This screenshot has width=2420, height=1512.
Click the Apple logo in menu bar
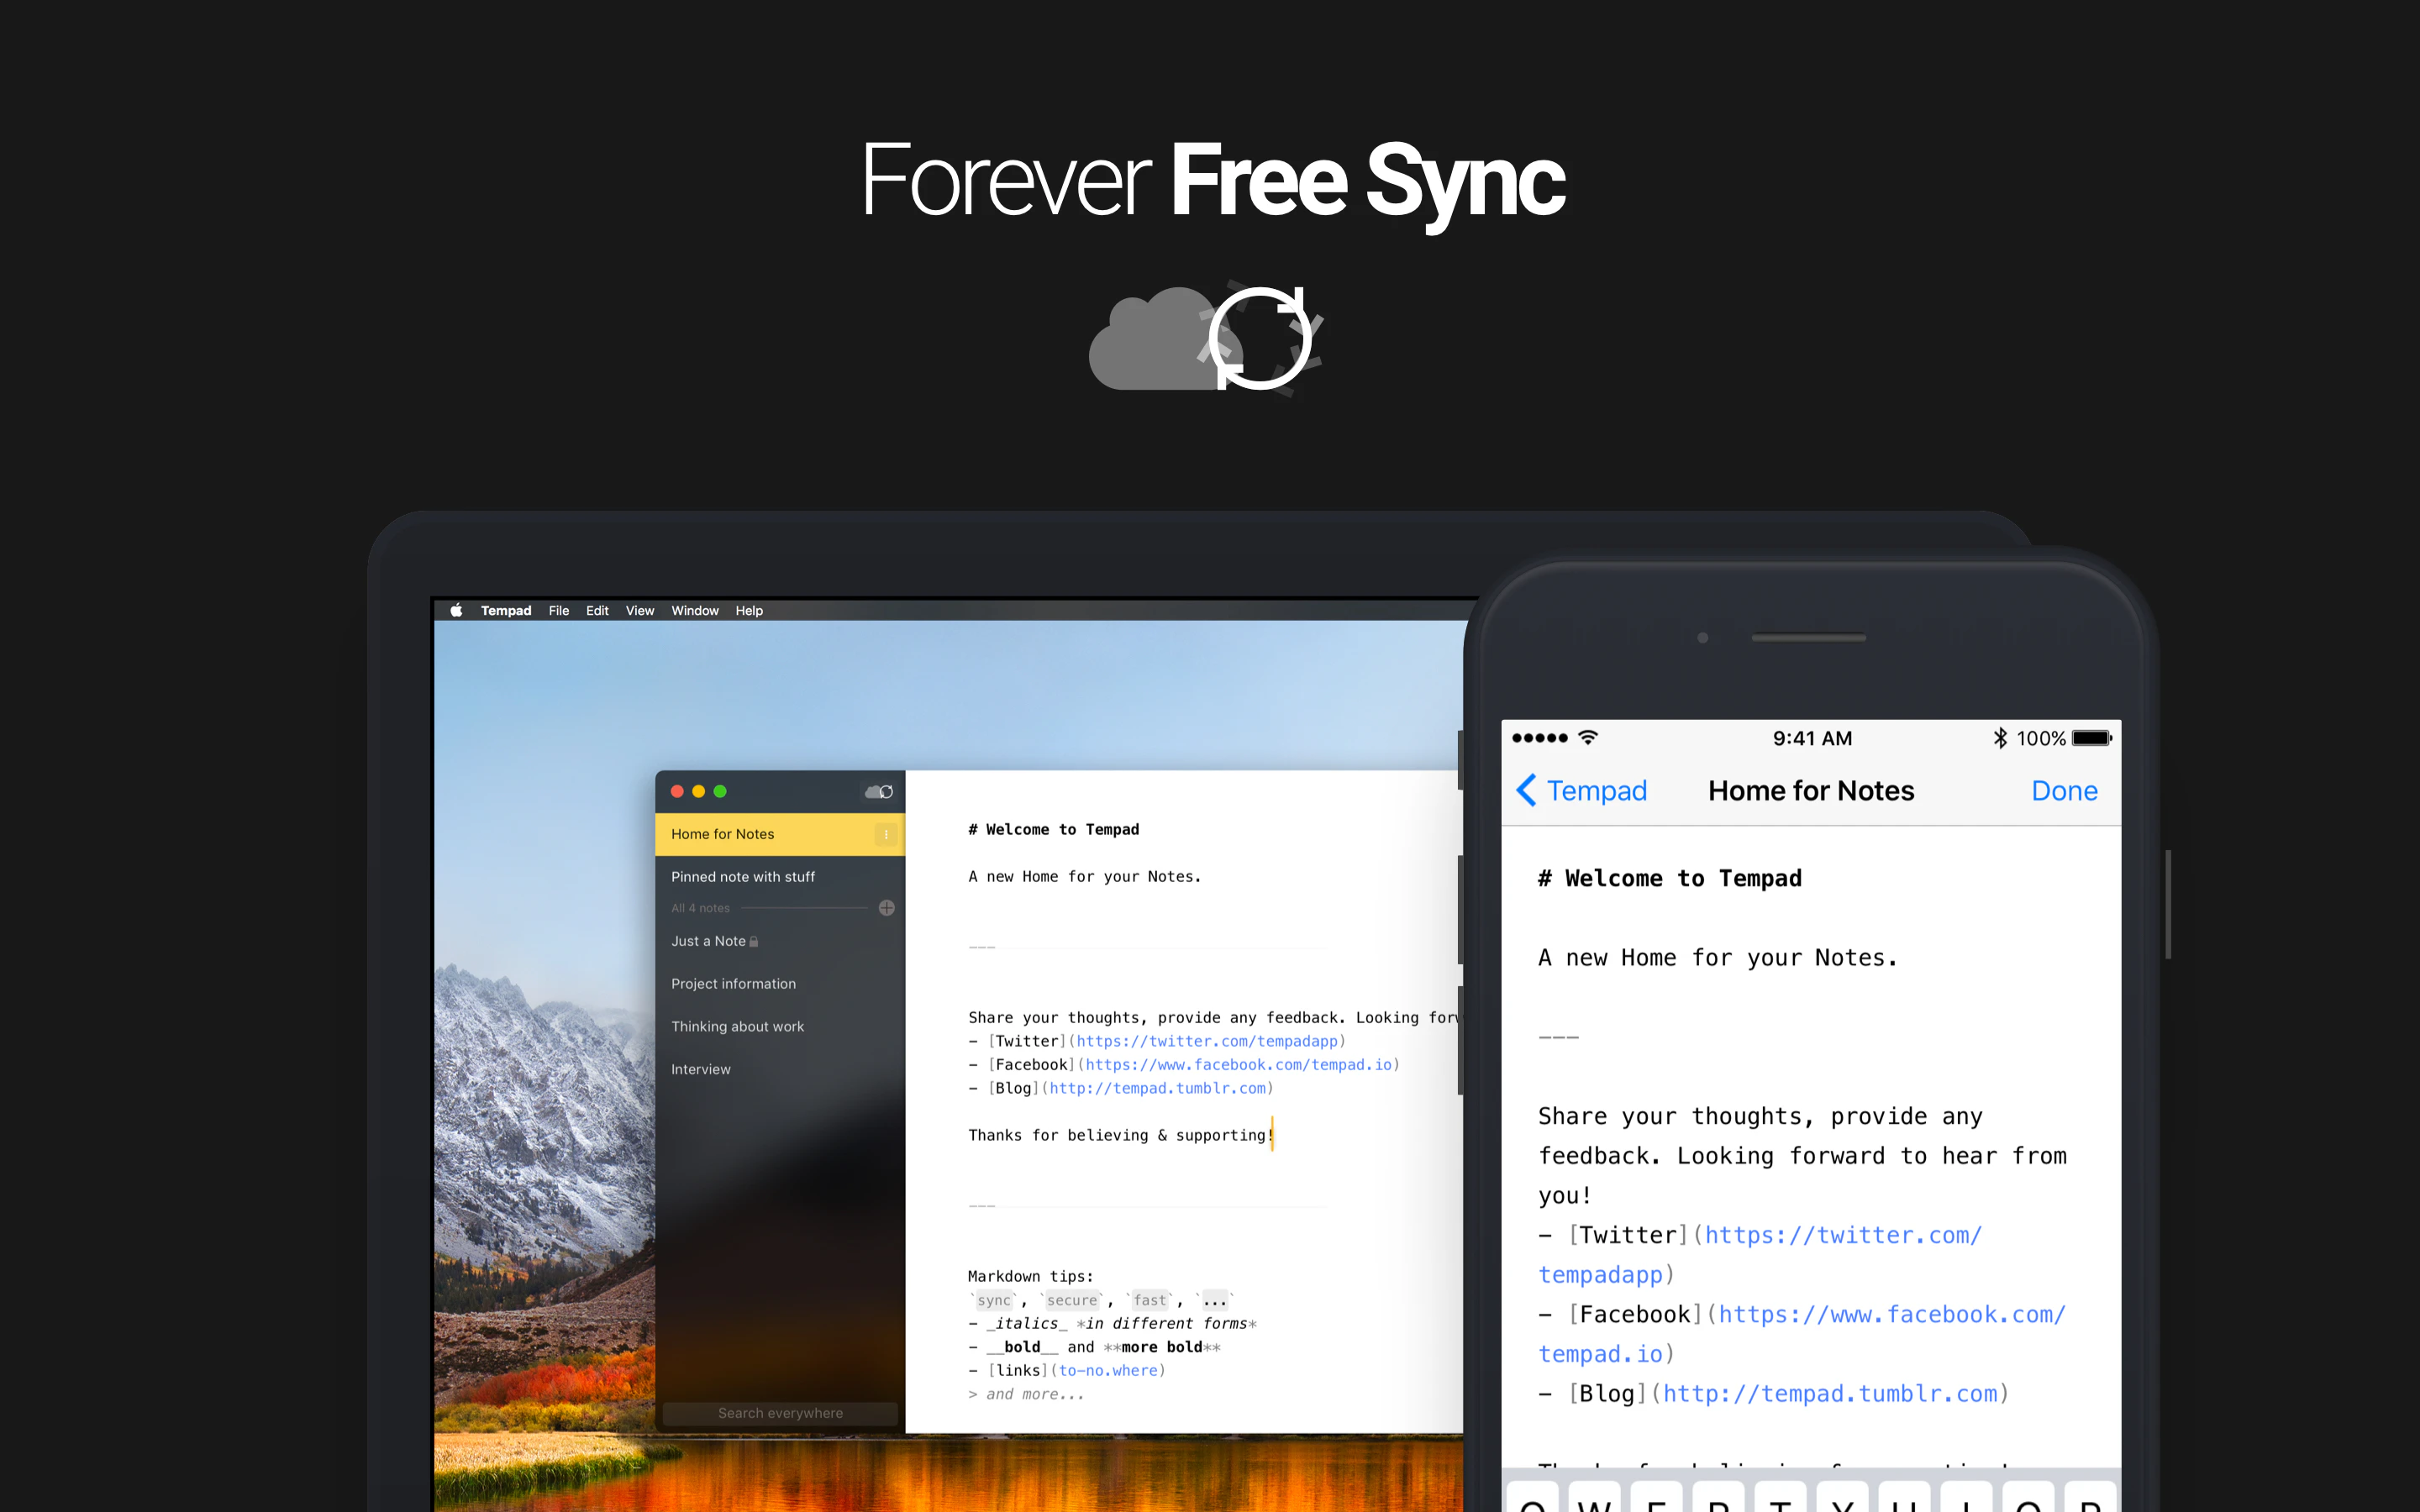click(456, 610)
